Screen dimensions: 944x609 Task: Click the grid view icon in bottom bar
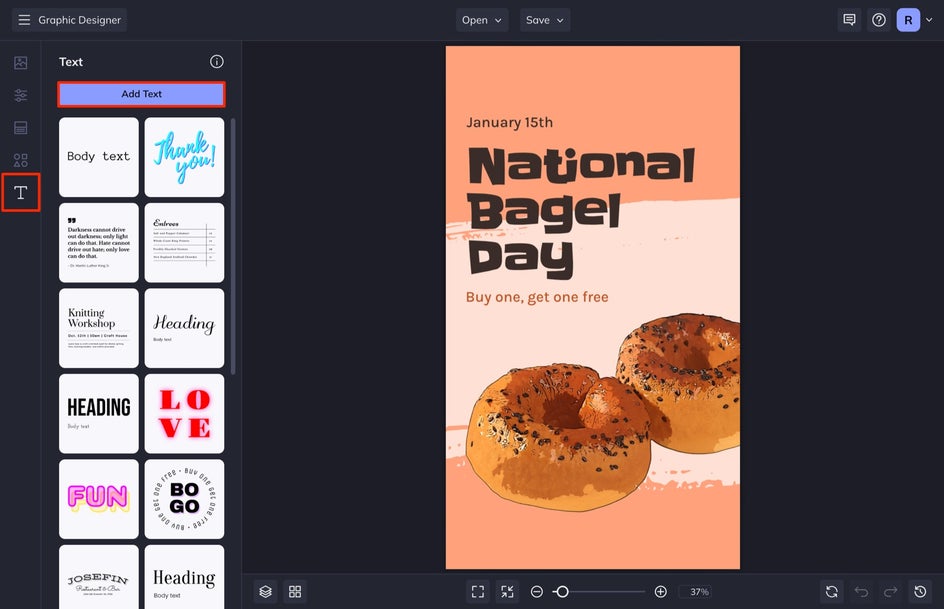pos(295,592)
